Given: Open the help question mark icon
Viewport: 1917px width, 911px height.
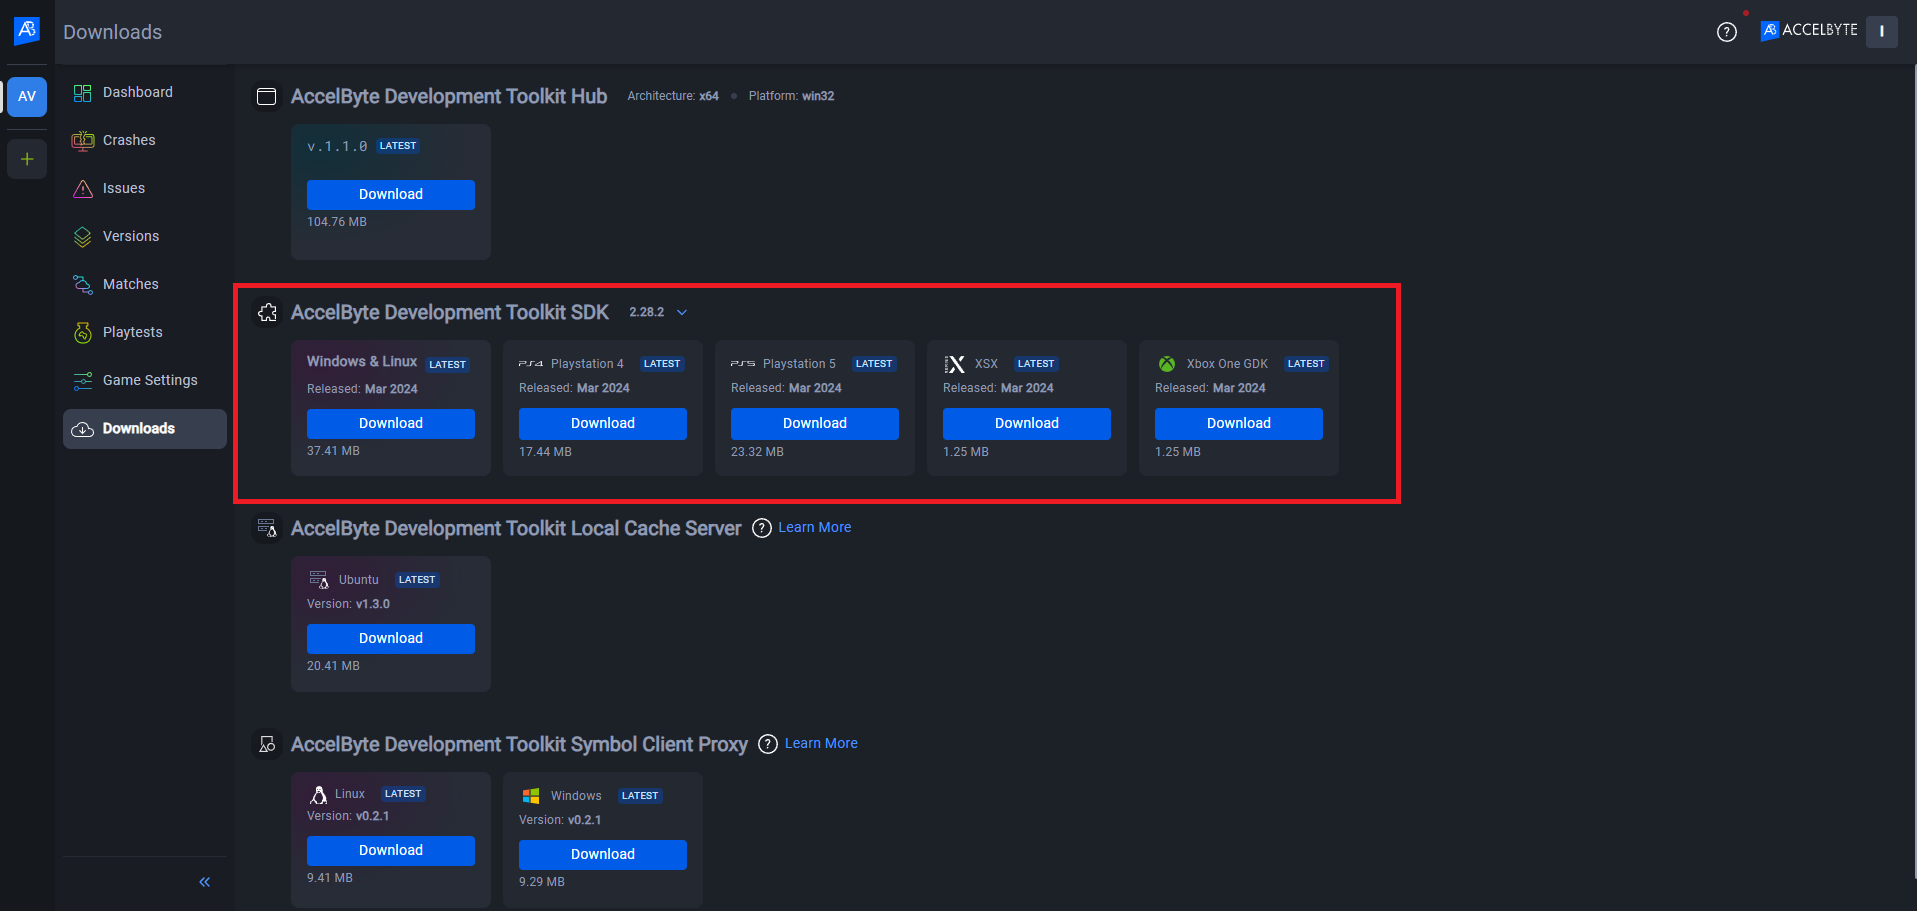Looking at the screenshot, I should (x=1727, y=32).
